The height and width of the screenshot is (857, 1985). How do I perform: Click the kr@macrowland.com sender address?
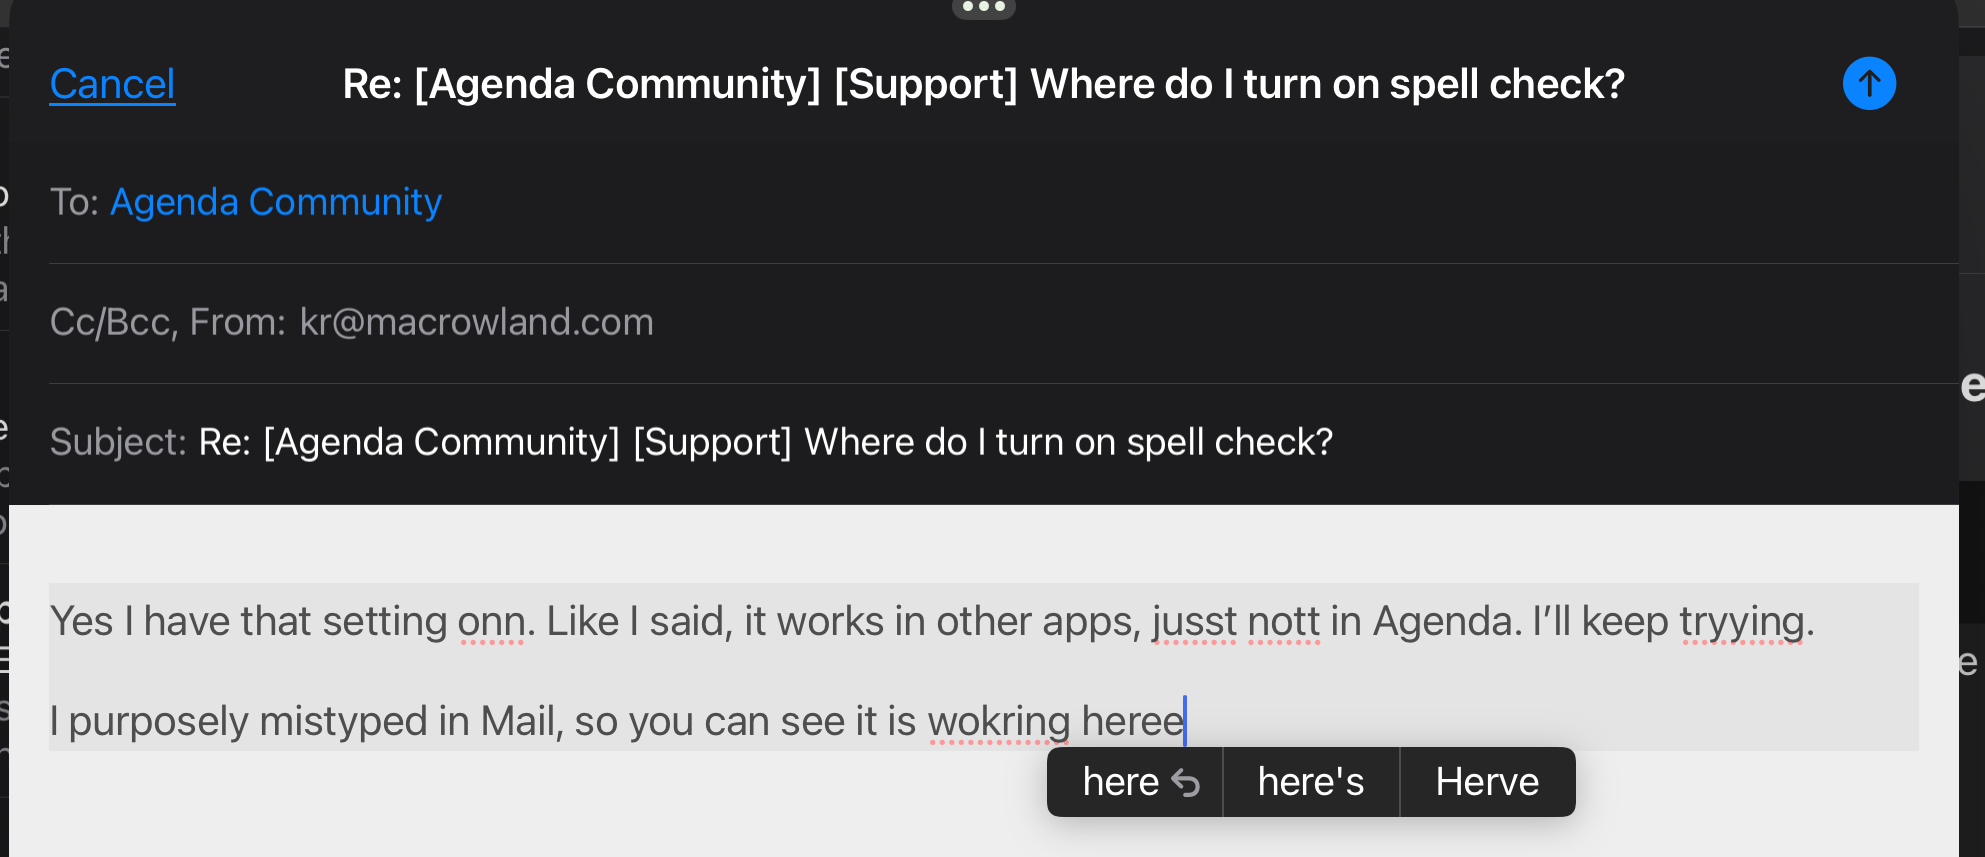(476, 322)
